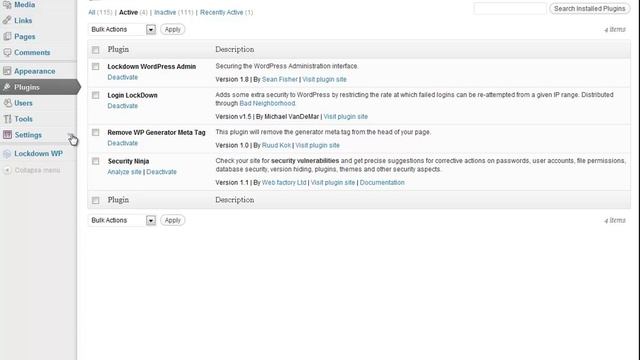Check the Login LockDown plugin checkbox

tap(96, 95)
